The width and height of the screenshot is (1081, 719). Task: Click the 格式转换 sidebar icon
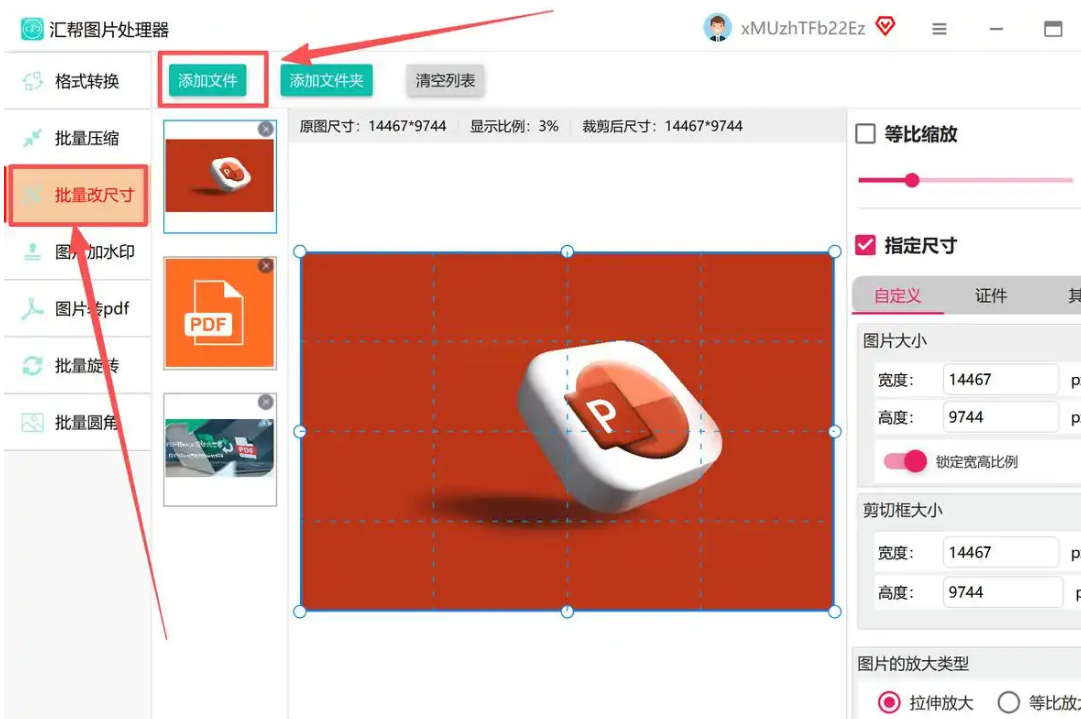pos(32,81)
